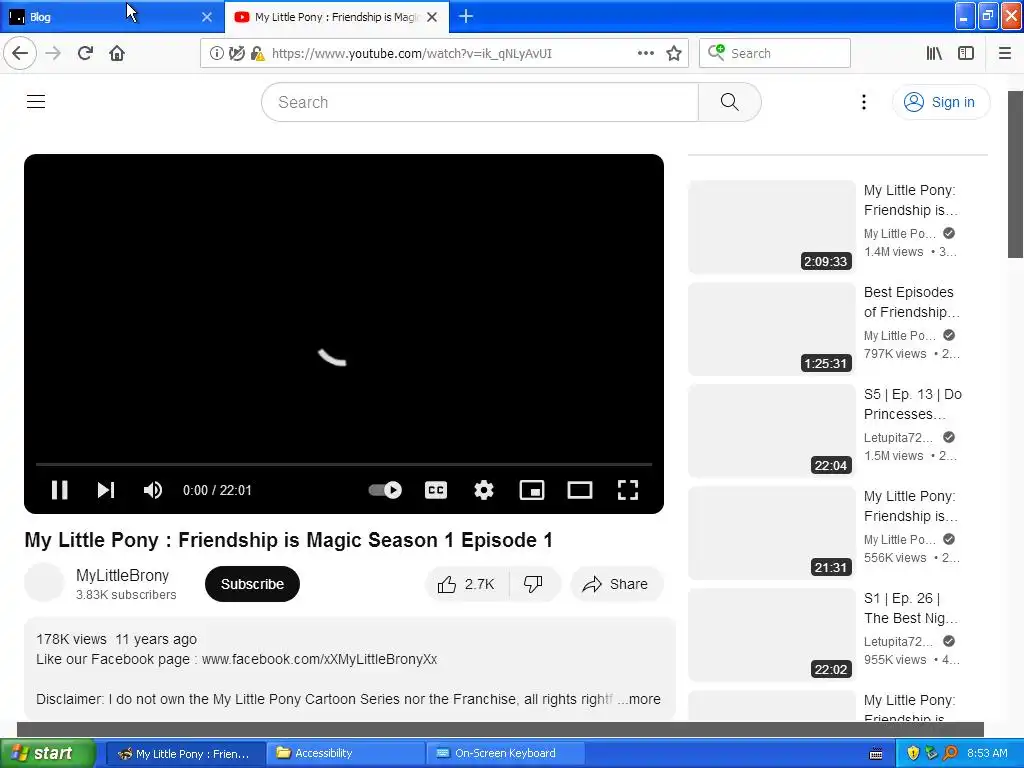Click the browser forward arrow
Screen dimensions: 1024x768
53,54
